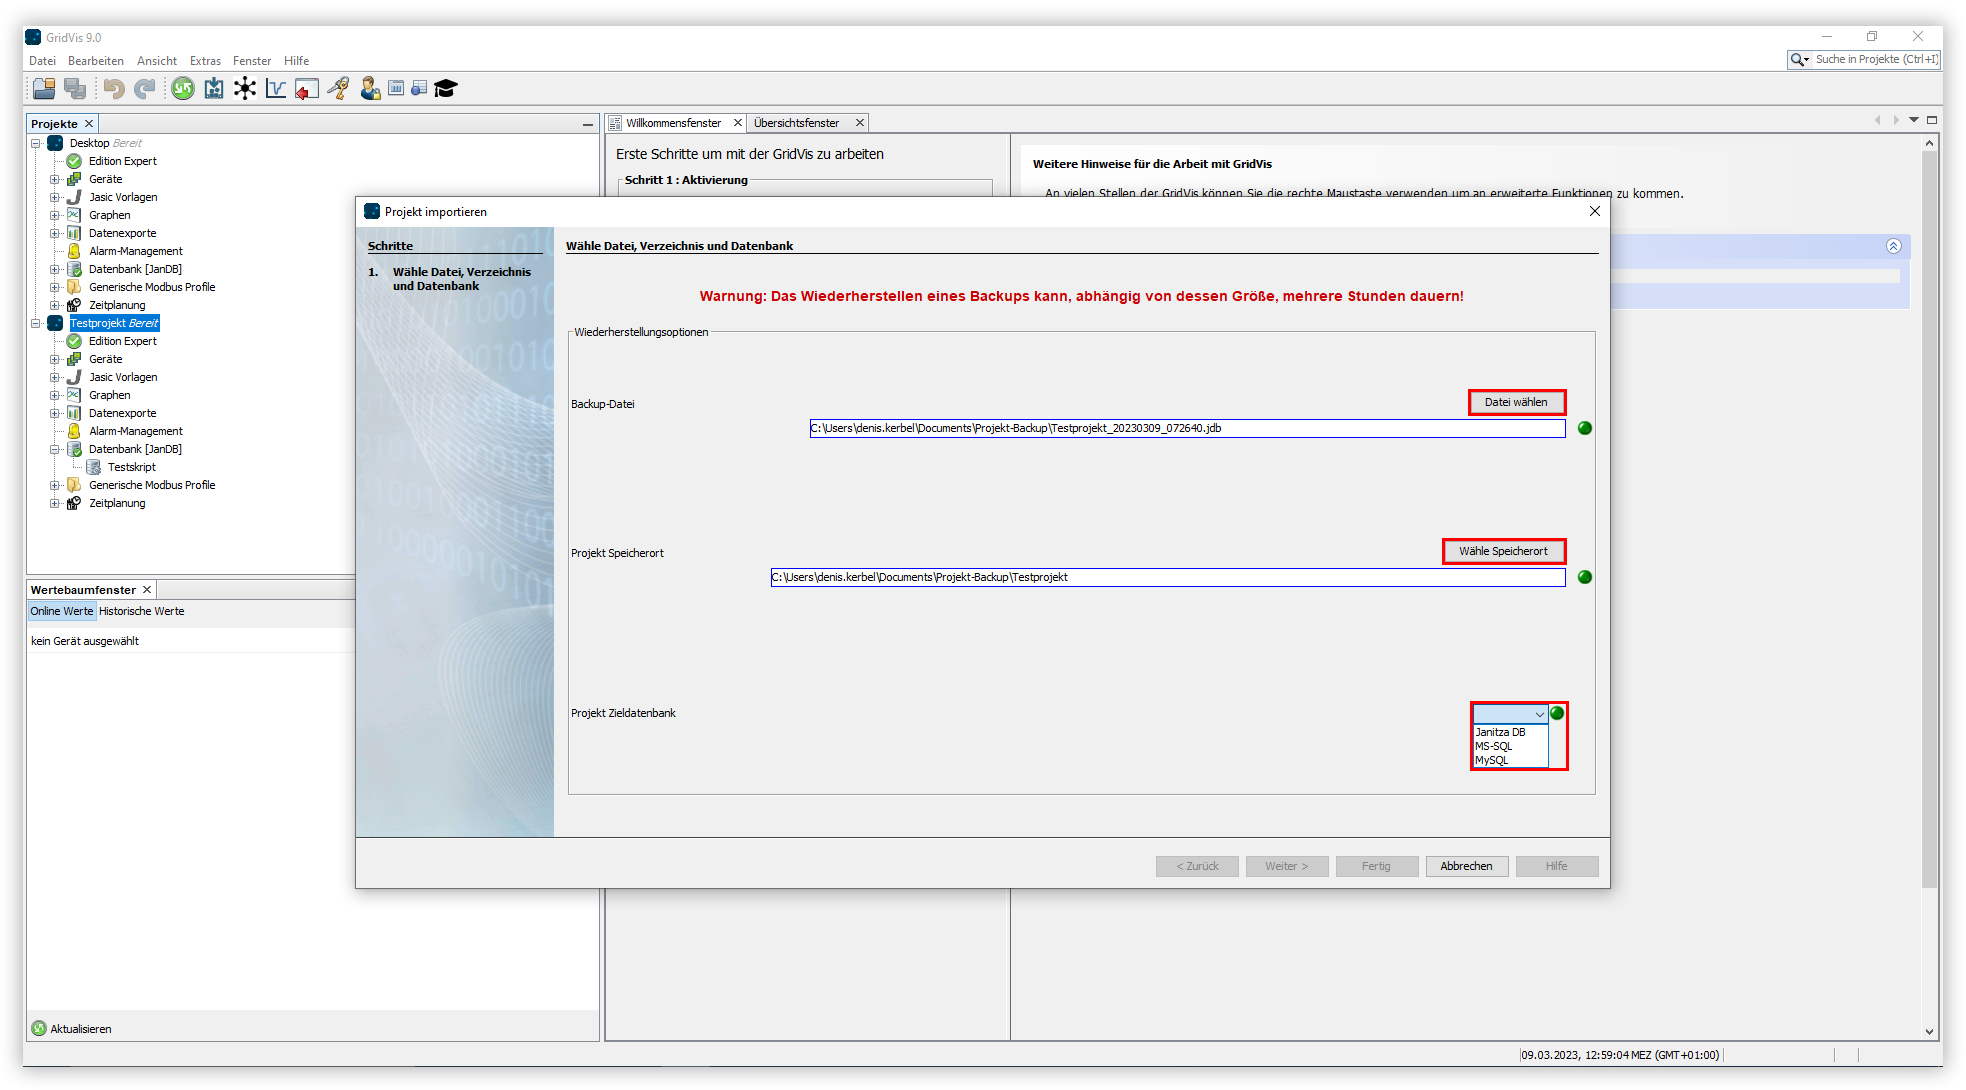Open the Extras menu
1966x1090 pixels.
pos(205,60)
